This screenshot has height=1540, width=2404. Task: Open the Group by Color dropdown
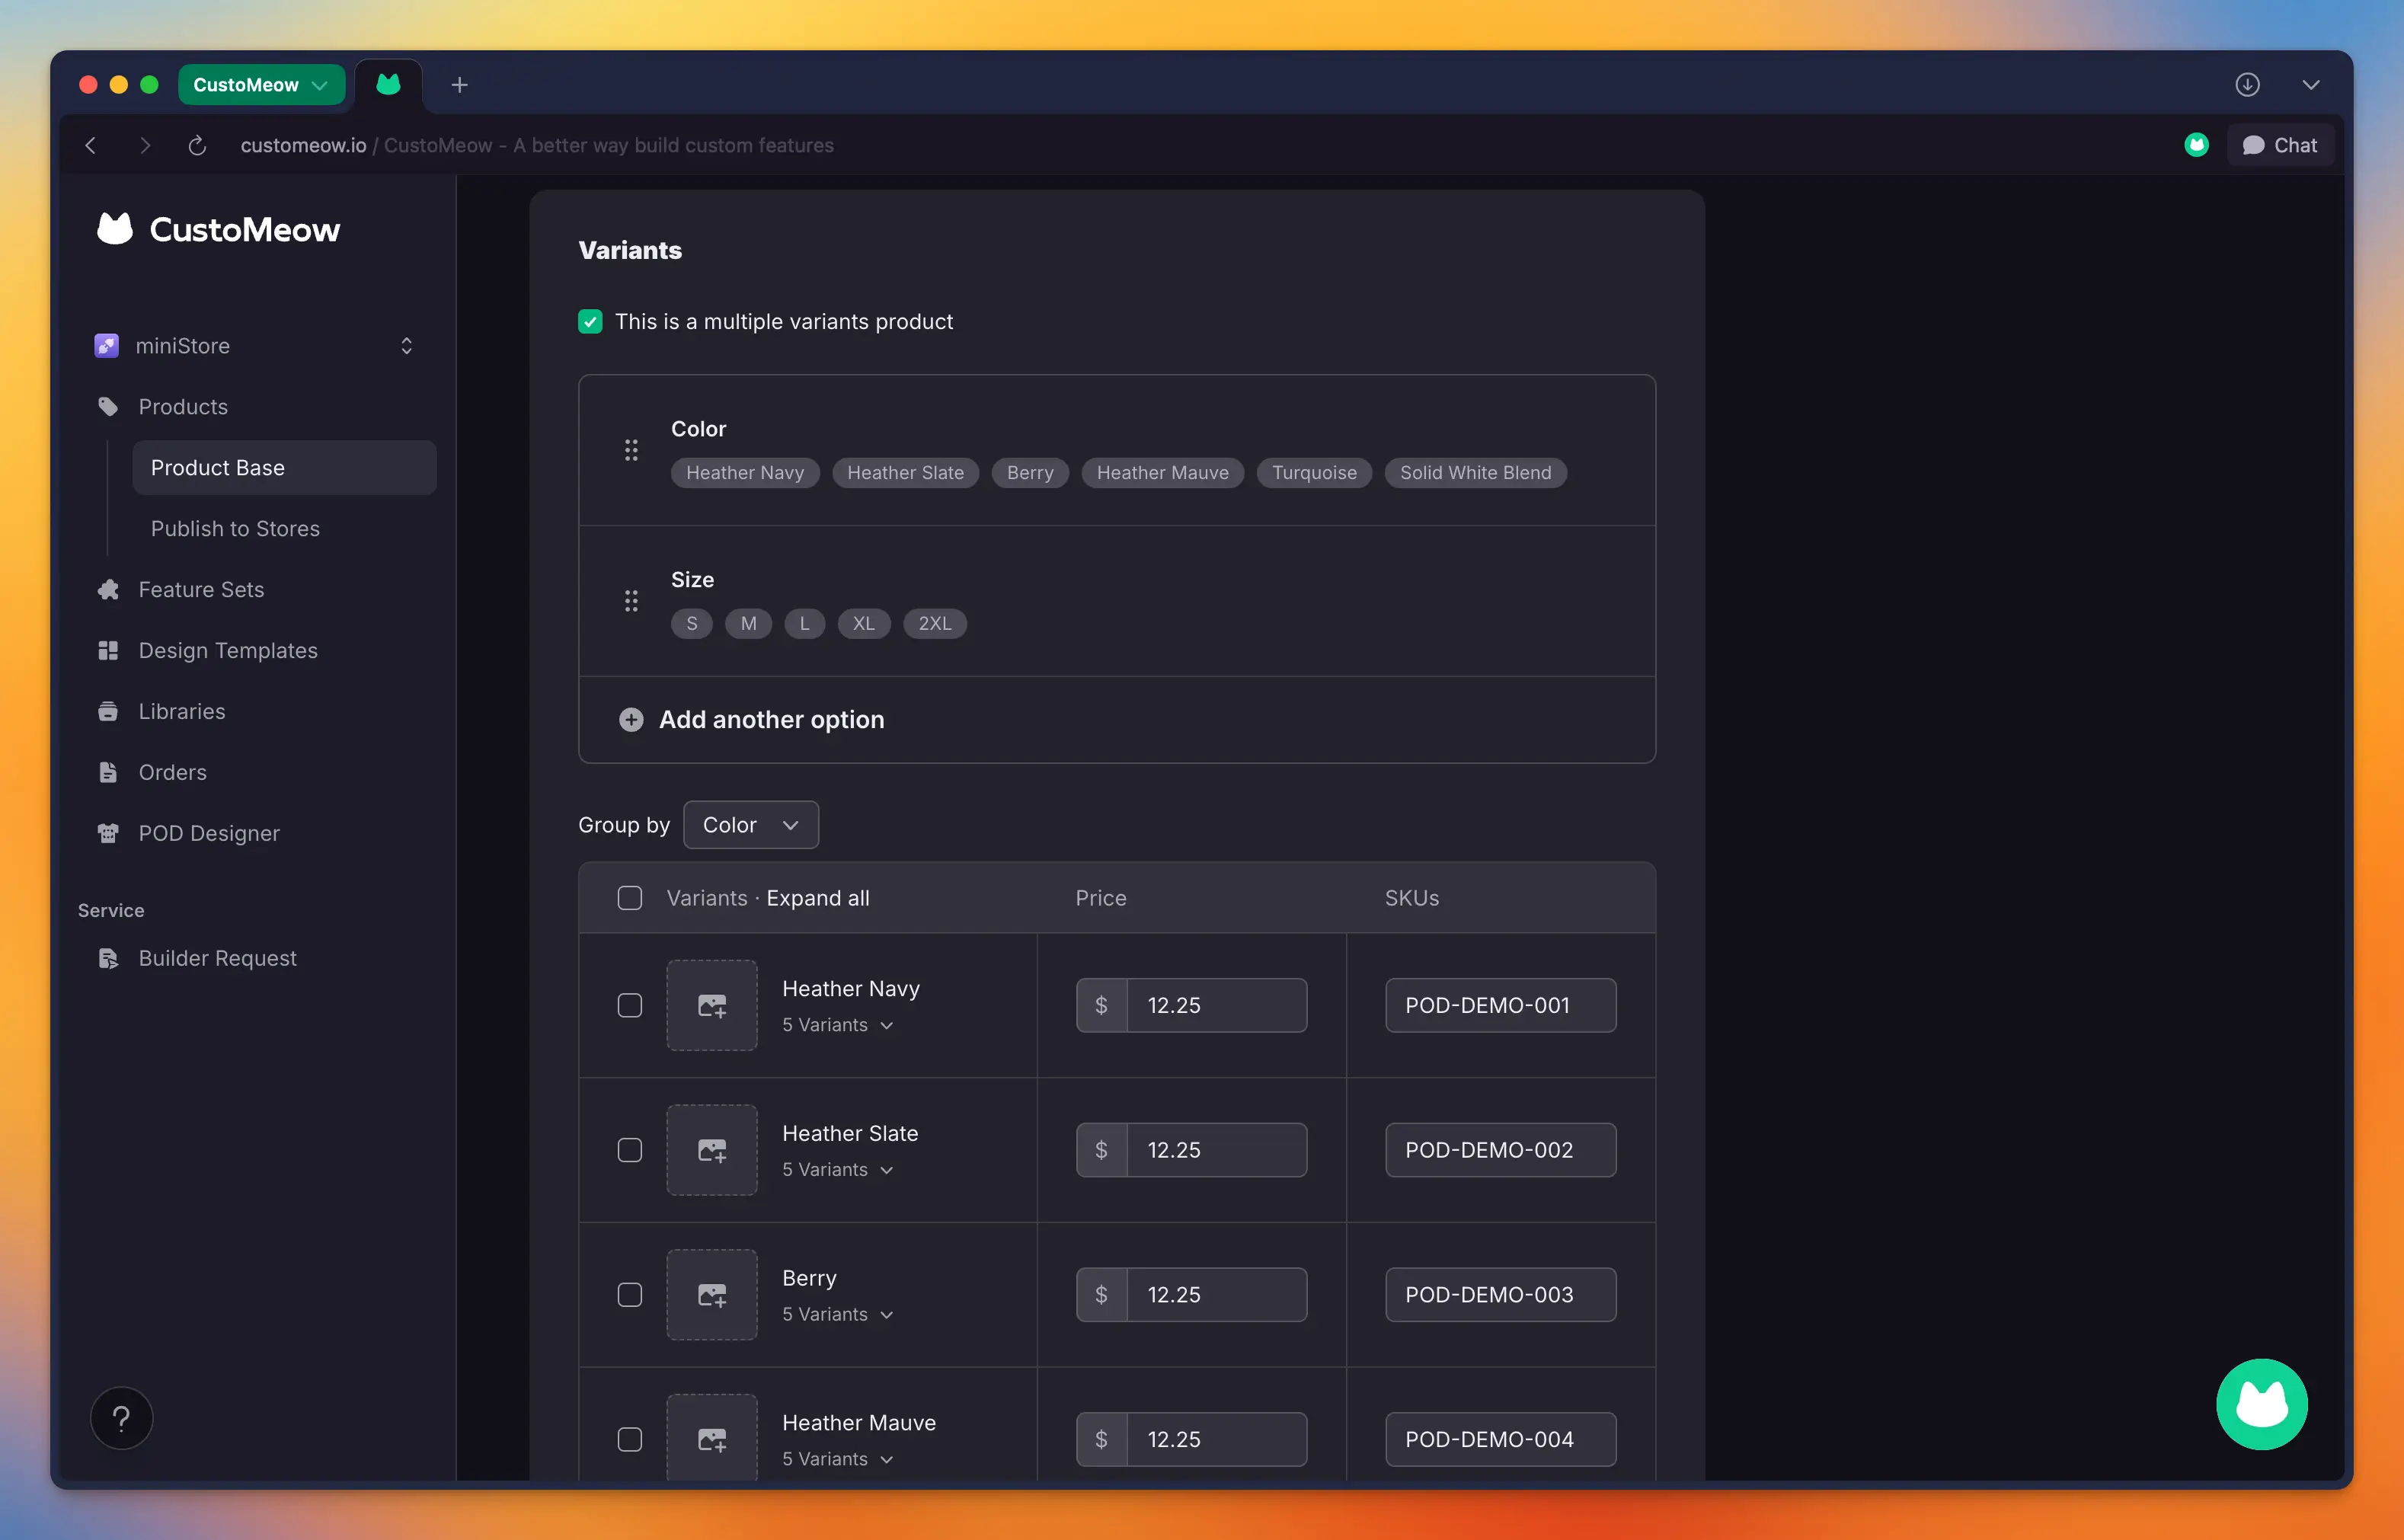pos(750,825)
